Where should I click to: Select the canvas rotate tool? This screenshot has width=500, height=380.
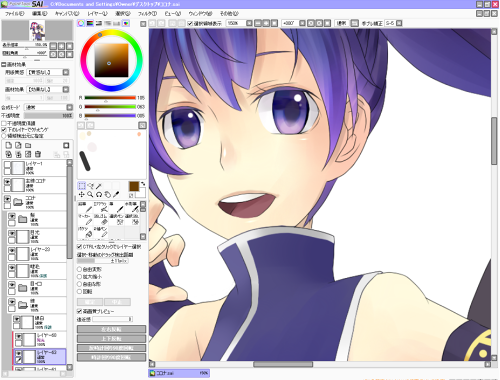(x=99, y=194)
